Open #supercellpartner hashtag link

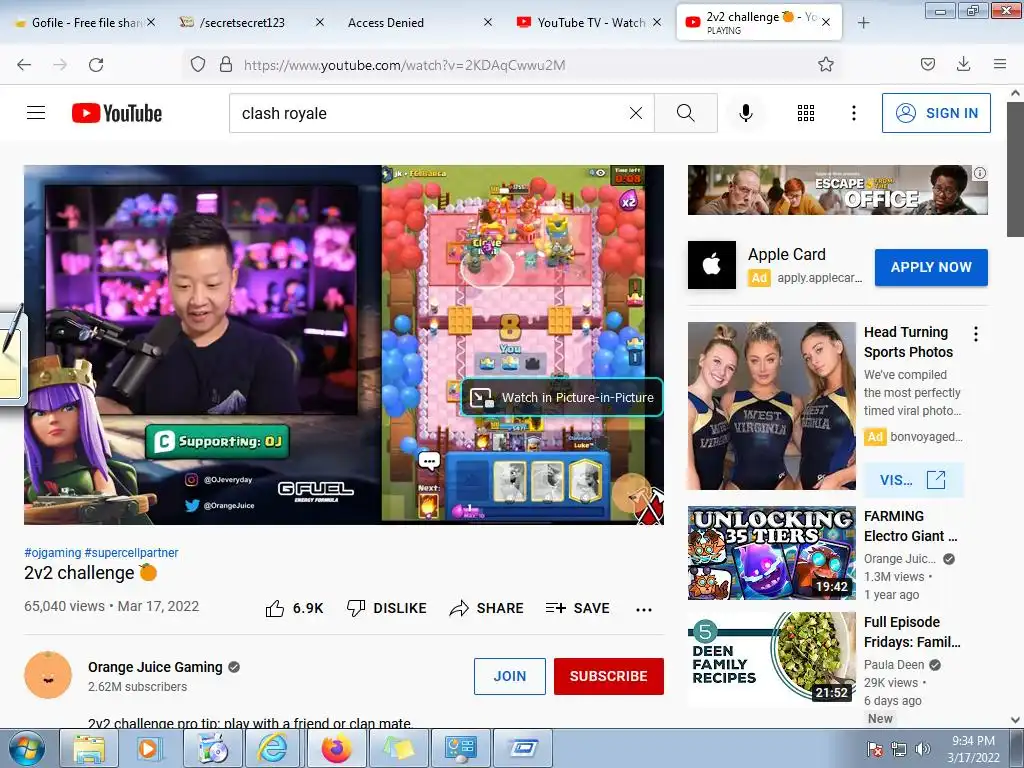tap(131, 552)
